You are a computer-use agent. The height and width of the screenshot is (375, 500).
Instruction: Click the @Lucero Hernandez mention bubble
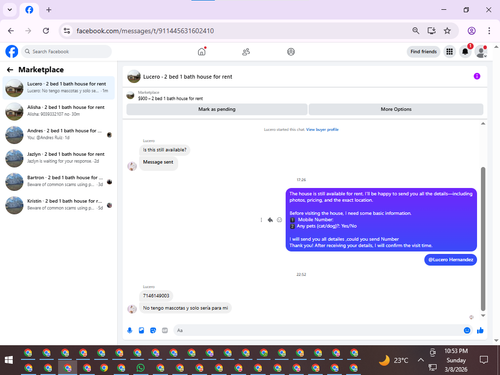450,260
